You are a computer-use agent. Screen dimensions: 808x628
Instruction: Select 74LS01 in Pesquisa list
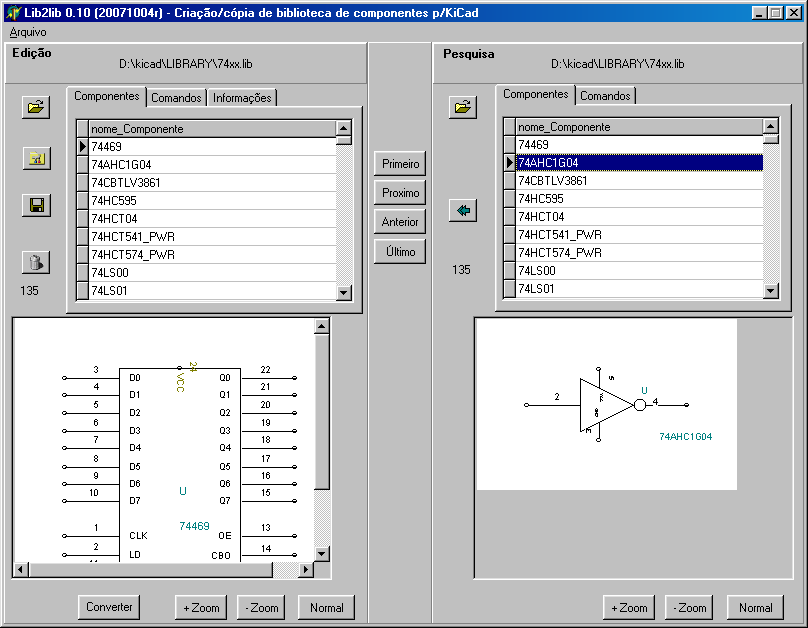coord(639,288)
